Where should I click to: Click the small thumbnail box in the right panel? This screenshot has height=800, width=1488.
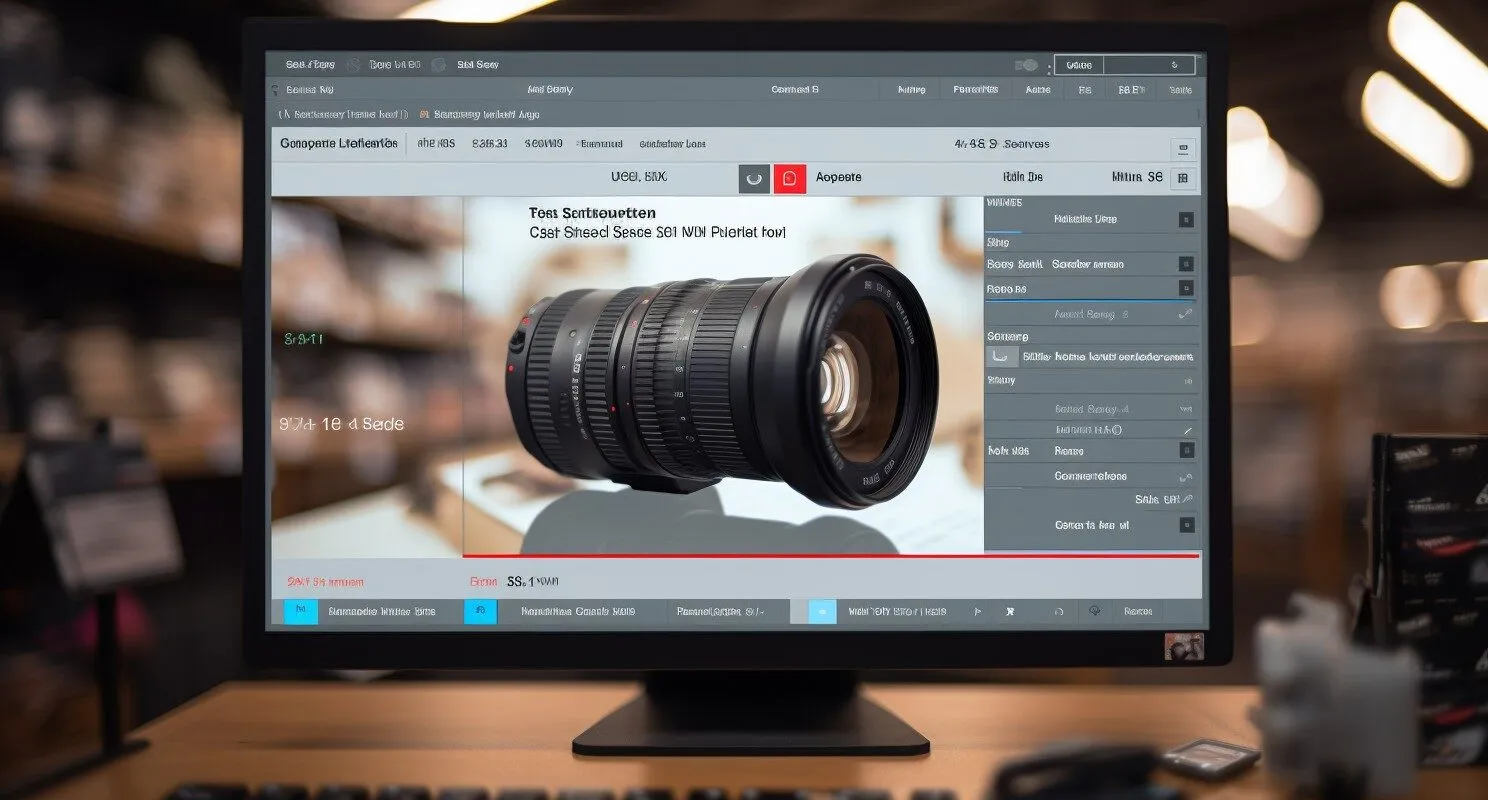[x=1002, y=357]
